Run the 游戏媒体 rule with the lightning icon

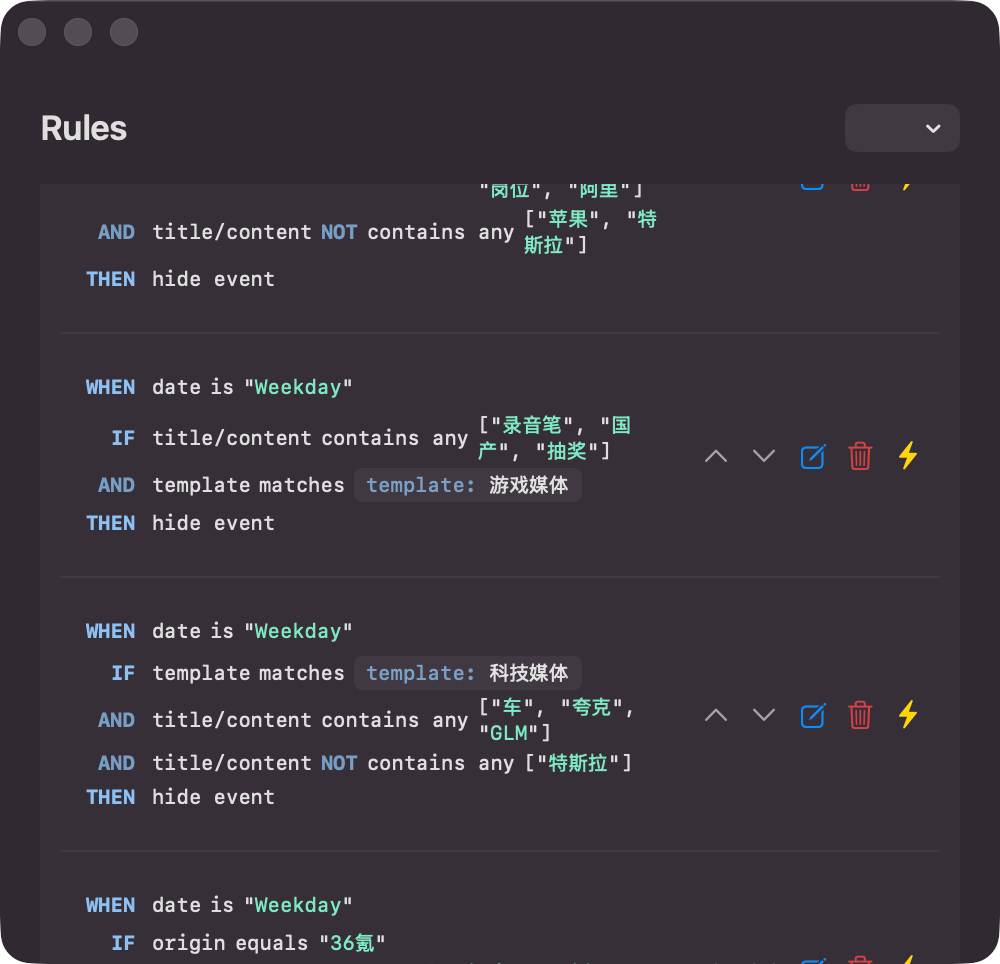(x=908, y=456)
